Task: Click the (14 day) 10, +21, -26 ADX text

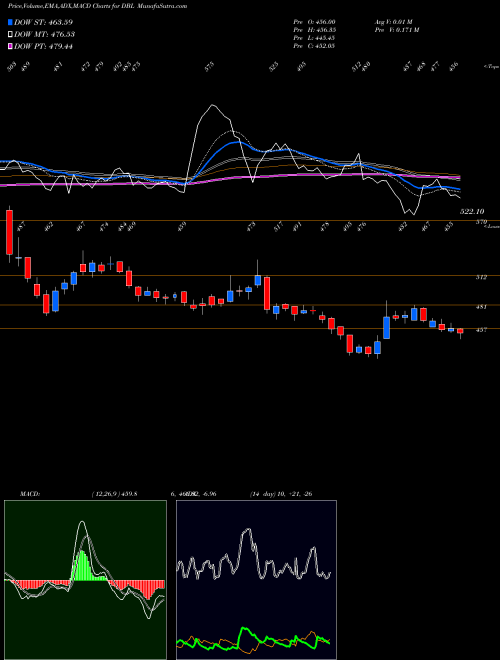Action: pyautogui.click(x=281, y=493)
